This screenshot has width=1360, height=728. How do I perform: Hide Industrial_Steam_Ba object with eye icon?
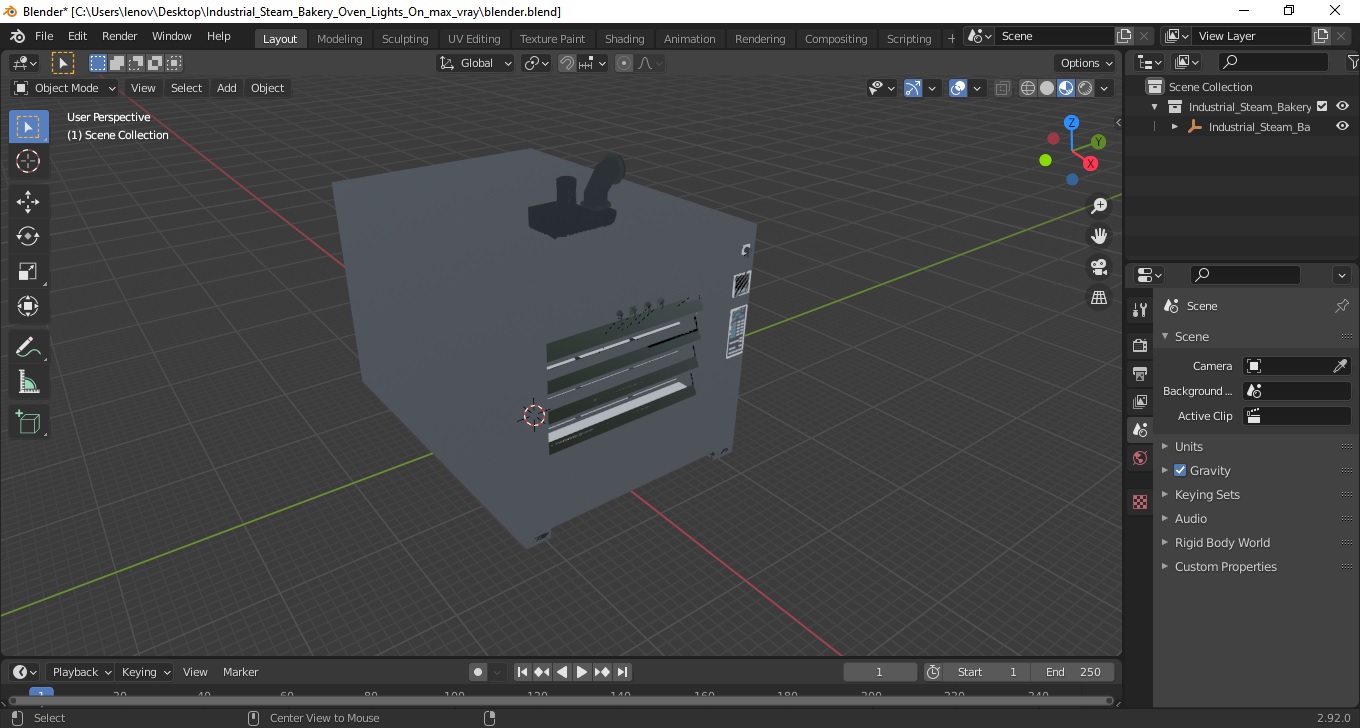1342,127
